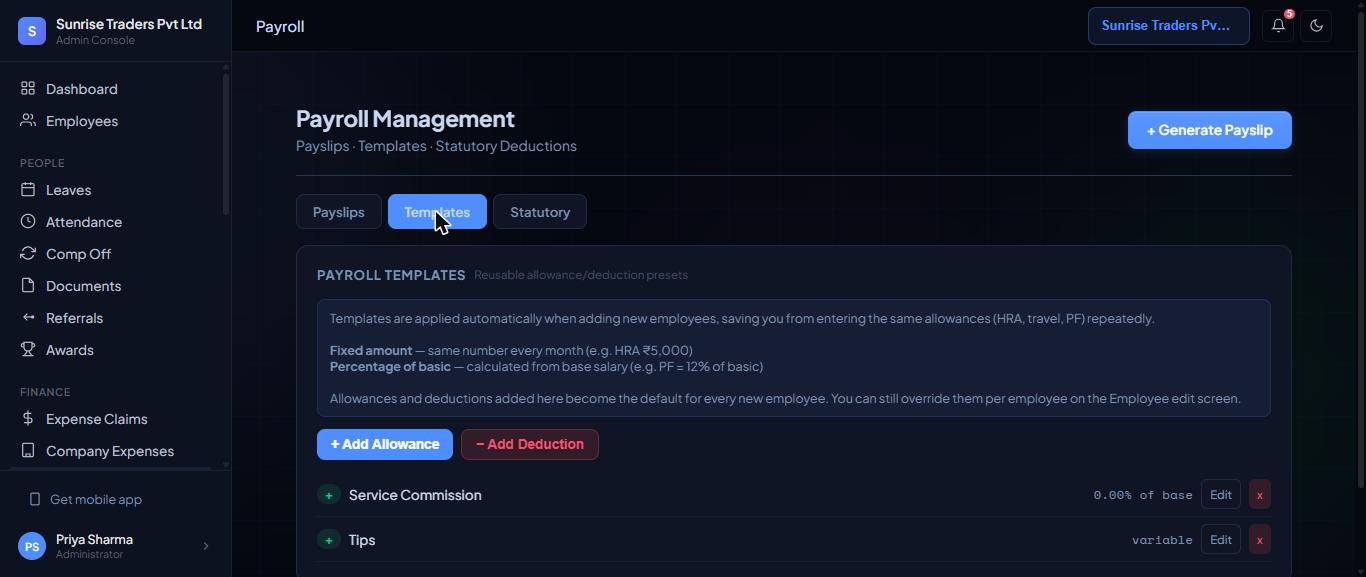Click the Add Deduction button
Screen dimensions: 1366x577
[530, 444]
